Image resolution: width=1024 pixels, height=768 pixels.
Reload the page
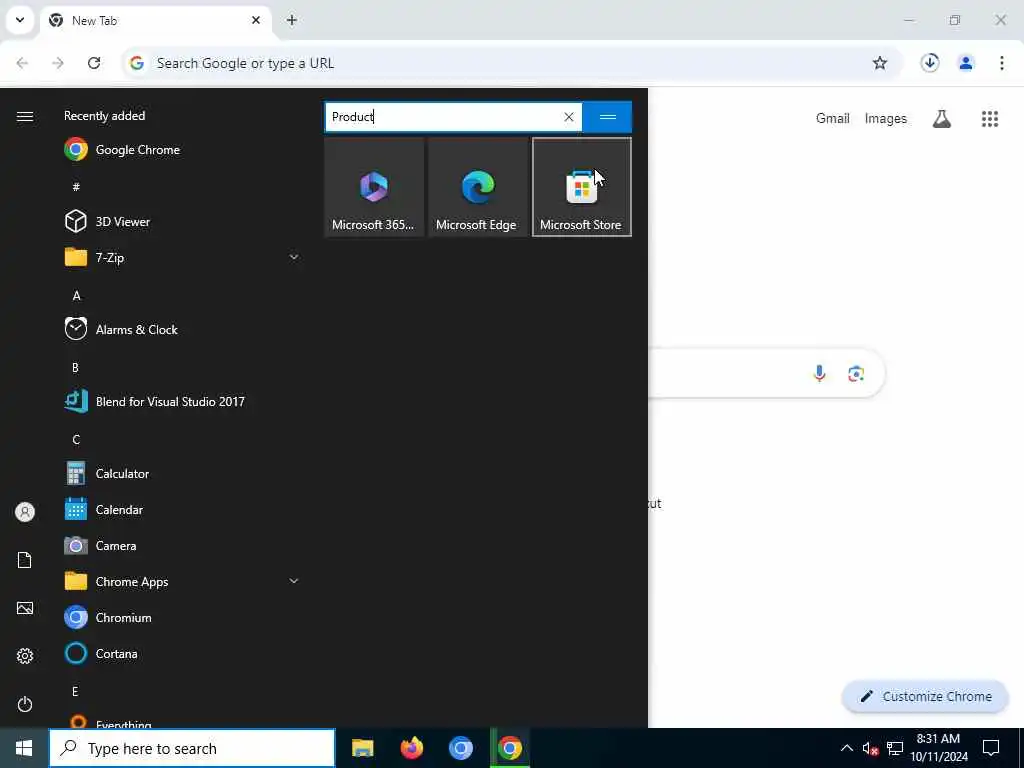click(94, 63)
